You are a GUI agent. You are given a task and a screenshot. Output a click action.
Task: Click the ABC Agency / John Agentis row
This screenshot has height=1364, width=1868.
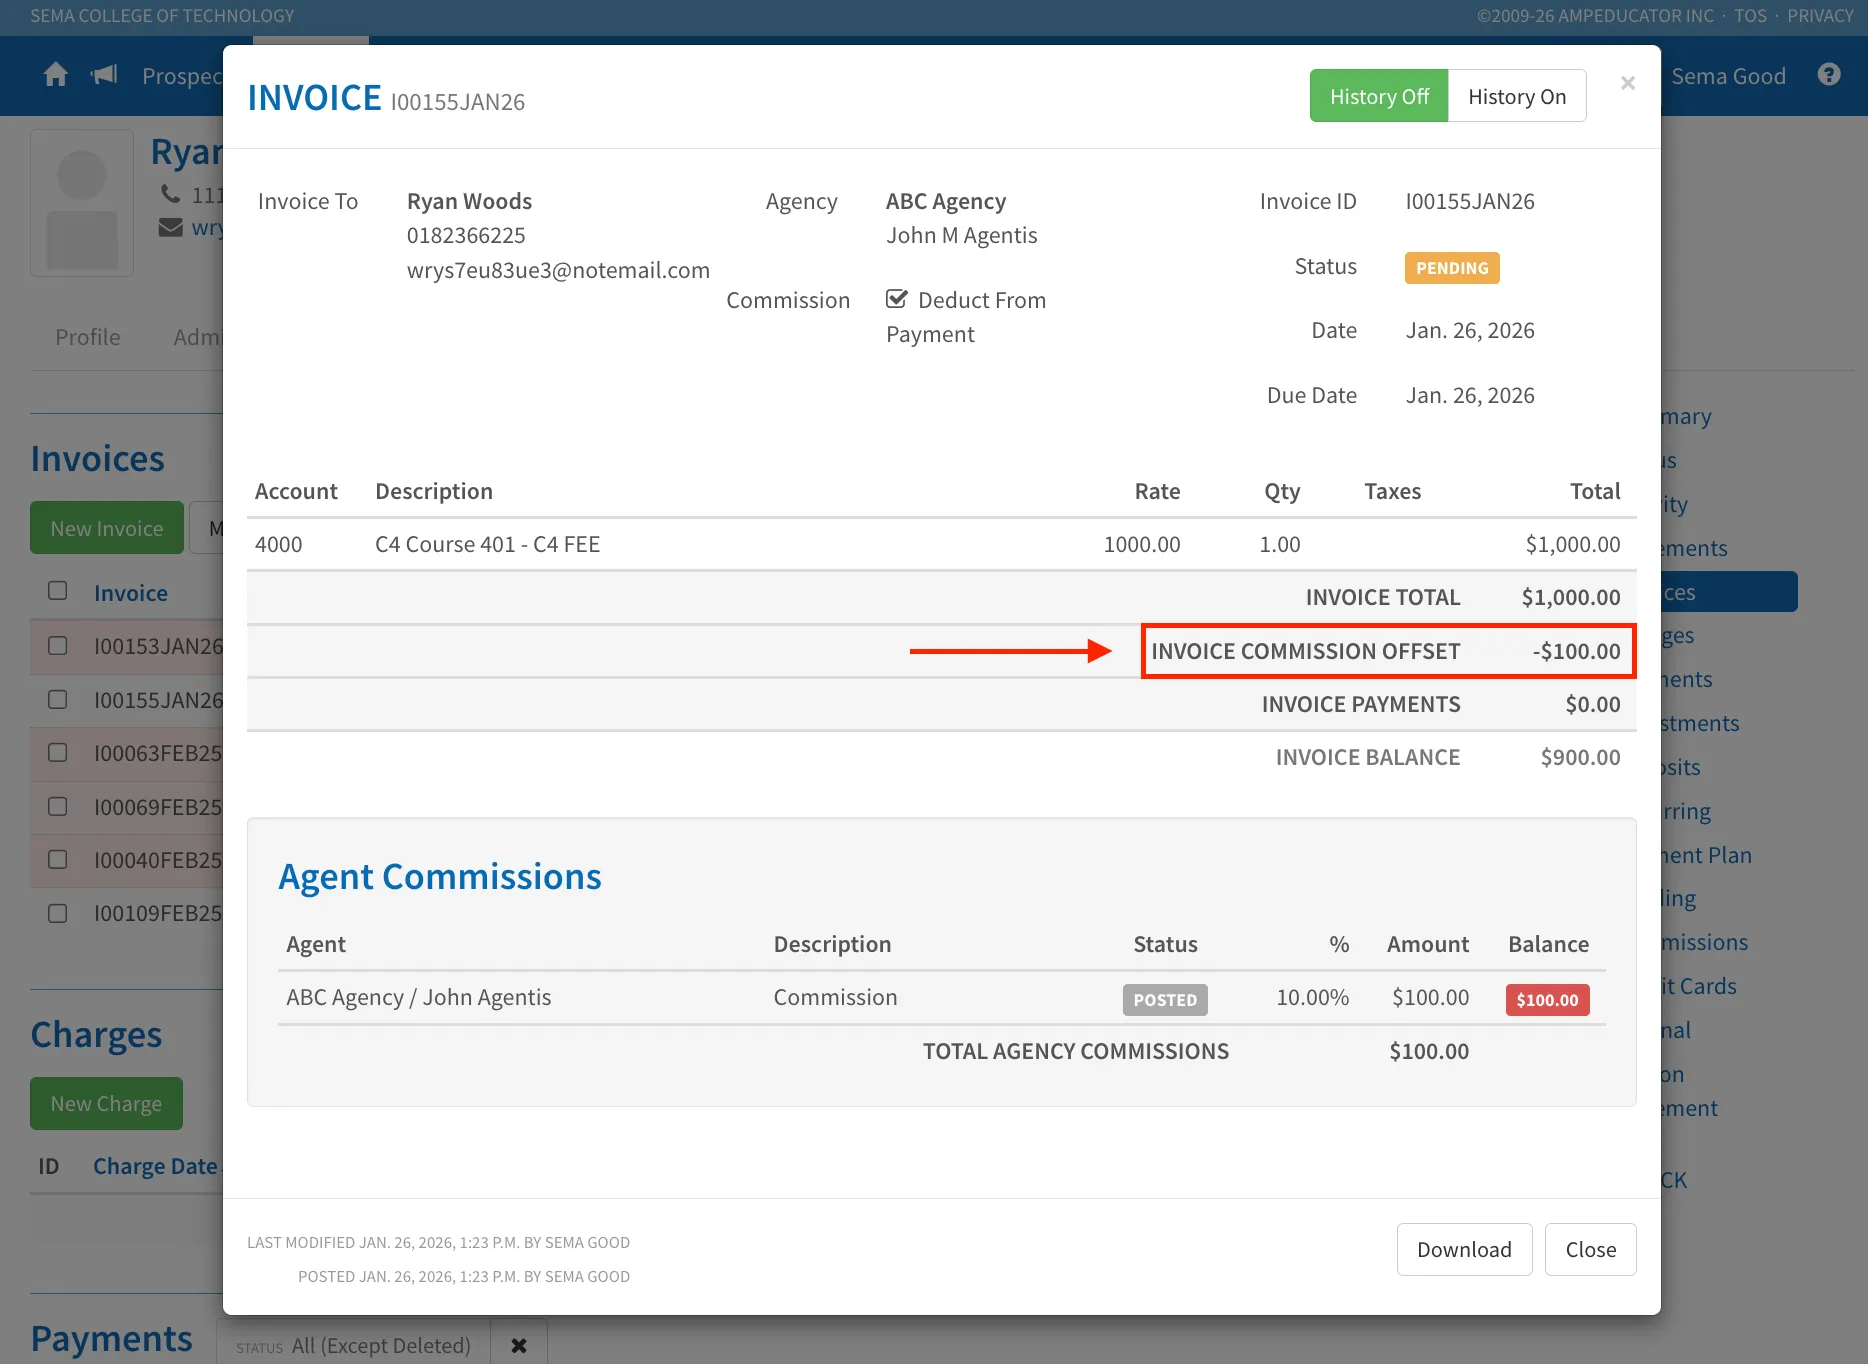pyautogui.click(x=941, y=998)
